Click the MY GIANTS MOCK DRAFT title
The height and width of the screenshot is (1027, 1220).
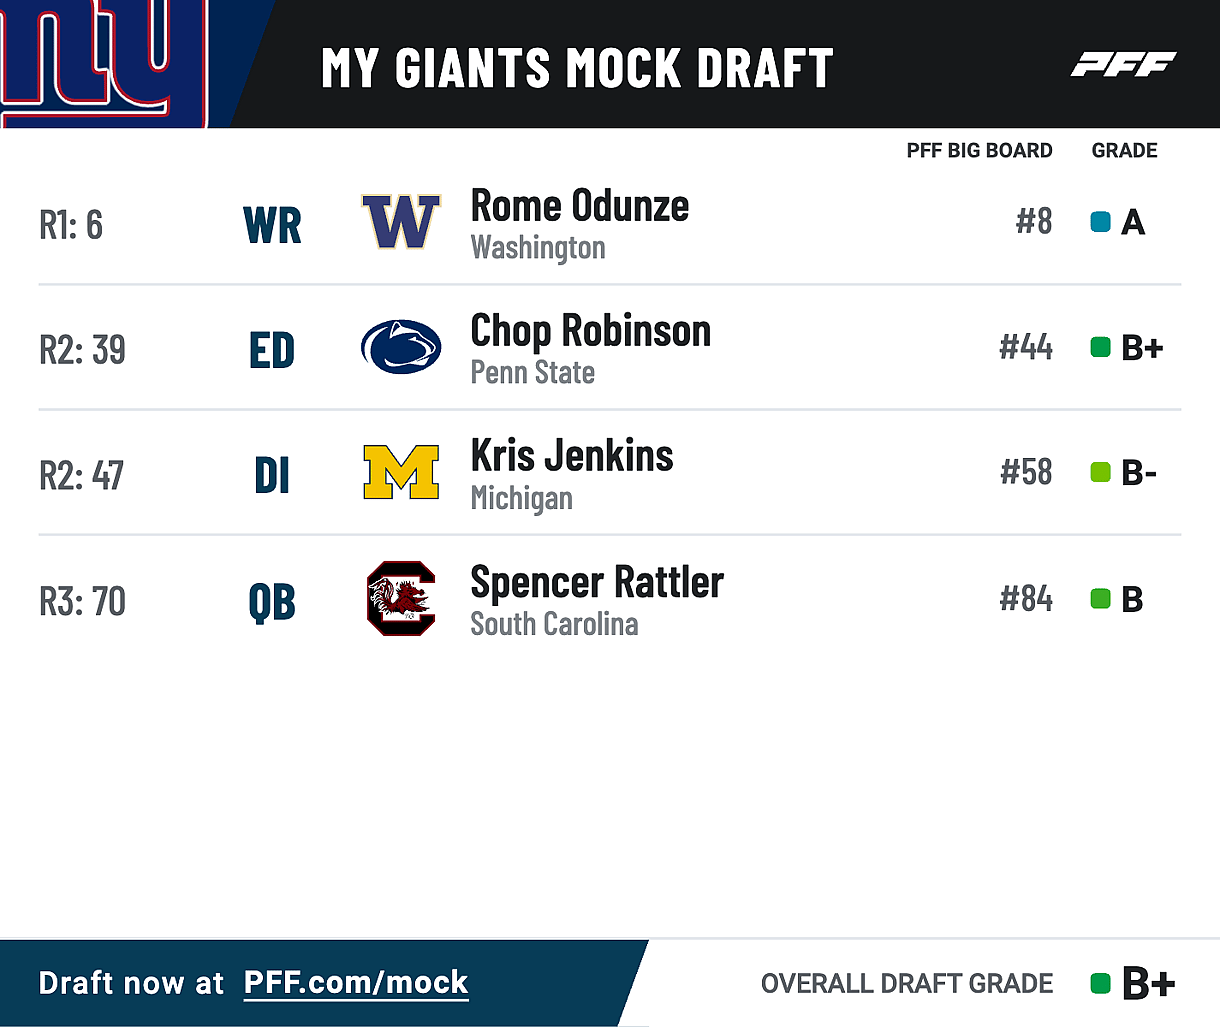click(x=577, y=68)
